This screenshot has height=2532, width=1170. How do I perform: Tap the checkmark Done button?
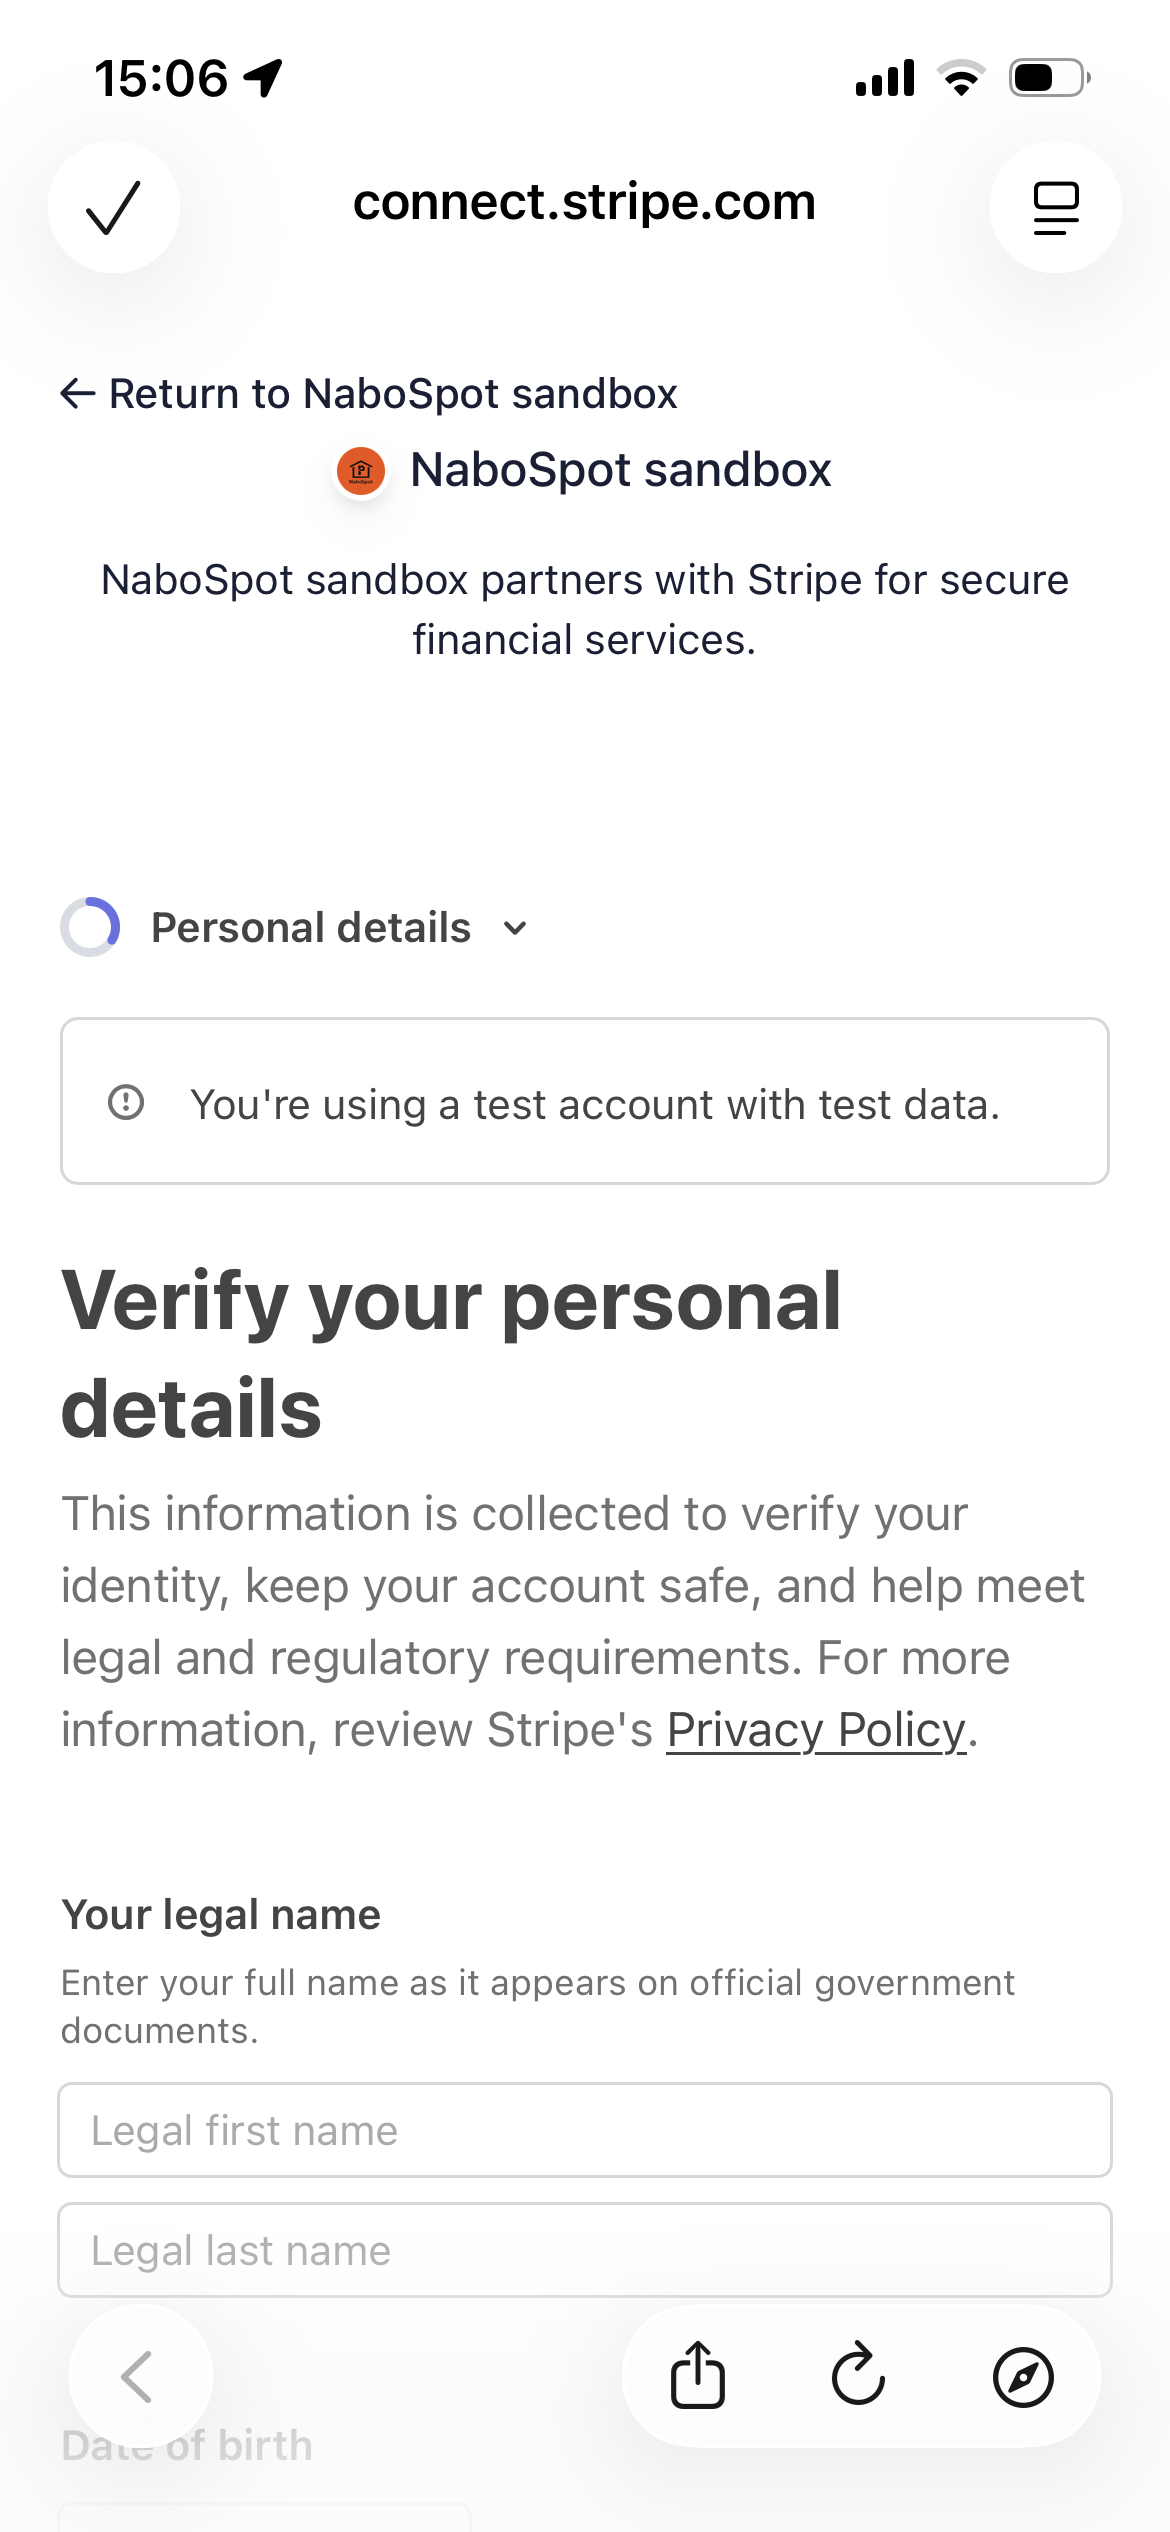[114, 207]
